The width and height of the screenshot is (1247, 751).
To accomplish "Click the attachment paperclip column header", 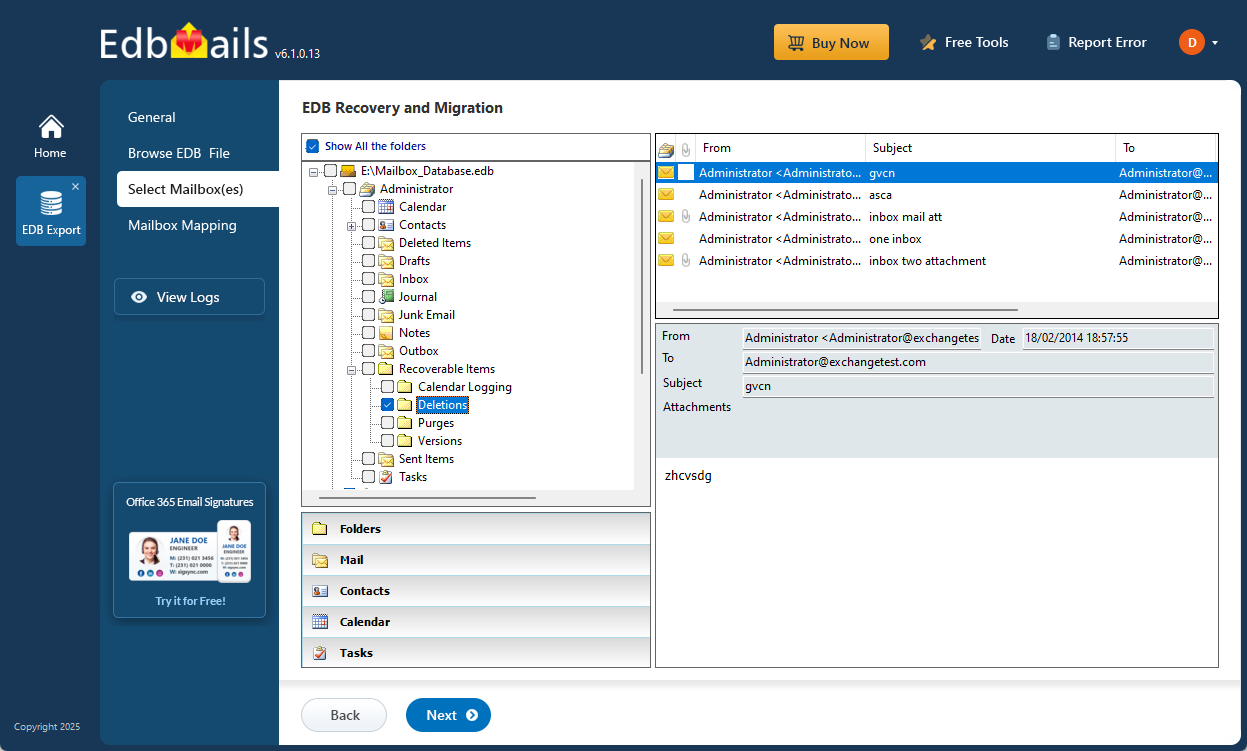I will [686, 148].
